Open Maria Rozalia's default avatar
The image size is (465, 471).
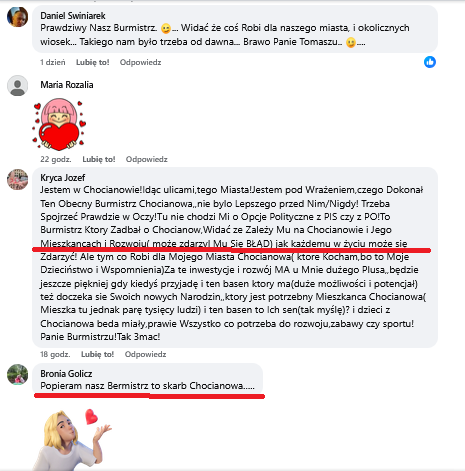[x=17, y=86]
